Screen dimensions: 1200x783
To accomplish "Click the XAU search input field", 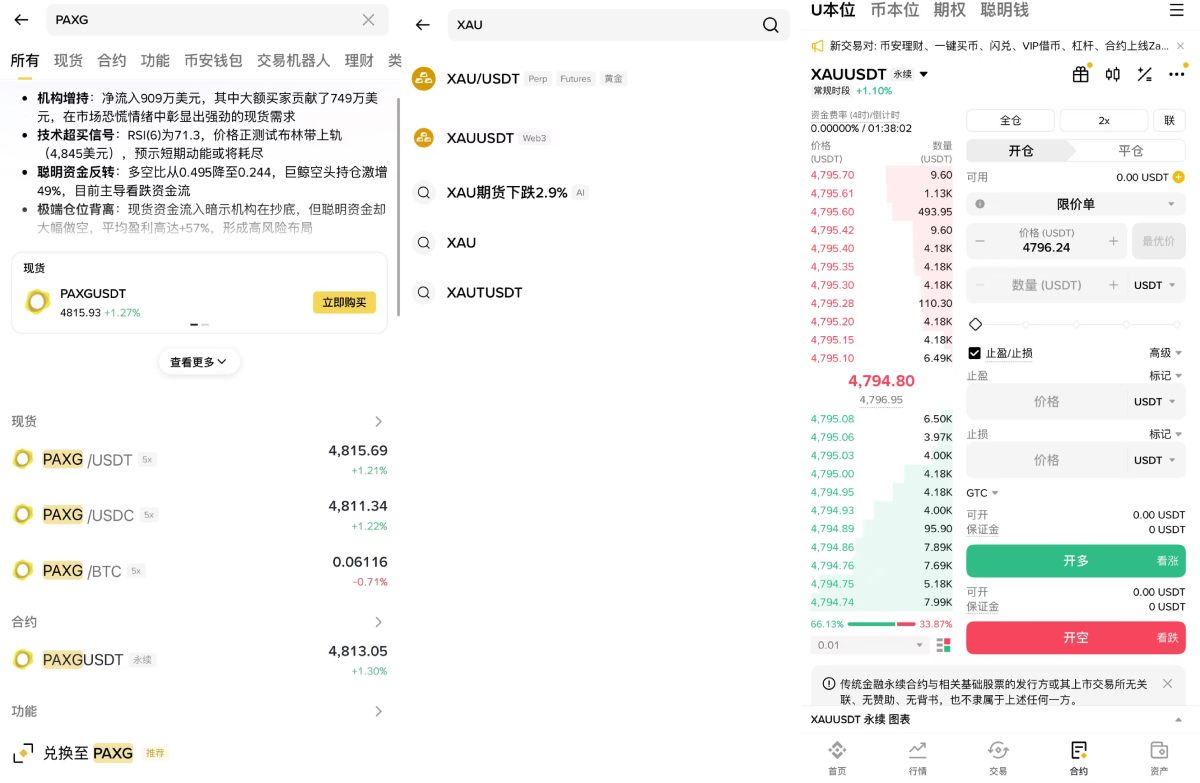I will [600, 24].
